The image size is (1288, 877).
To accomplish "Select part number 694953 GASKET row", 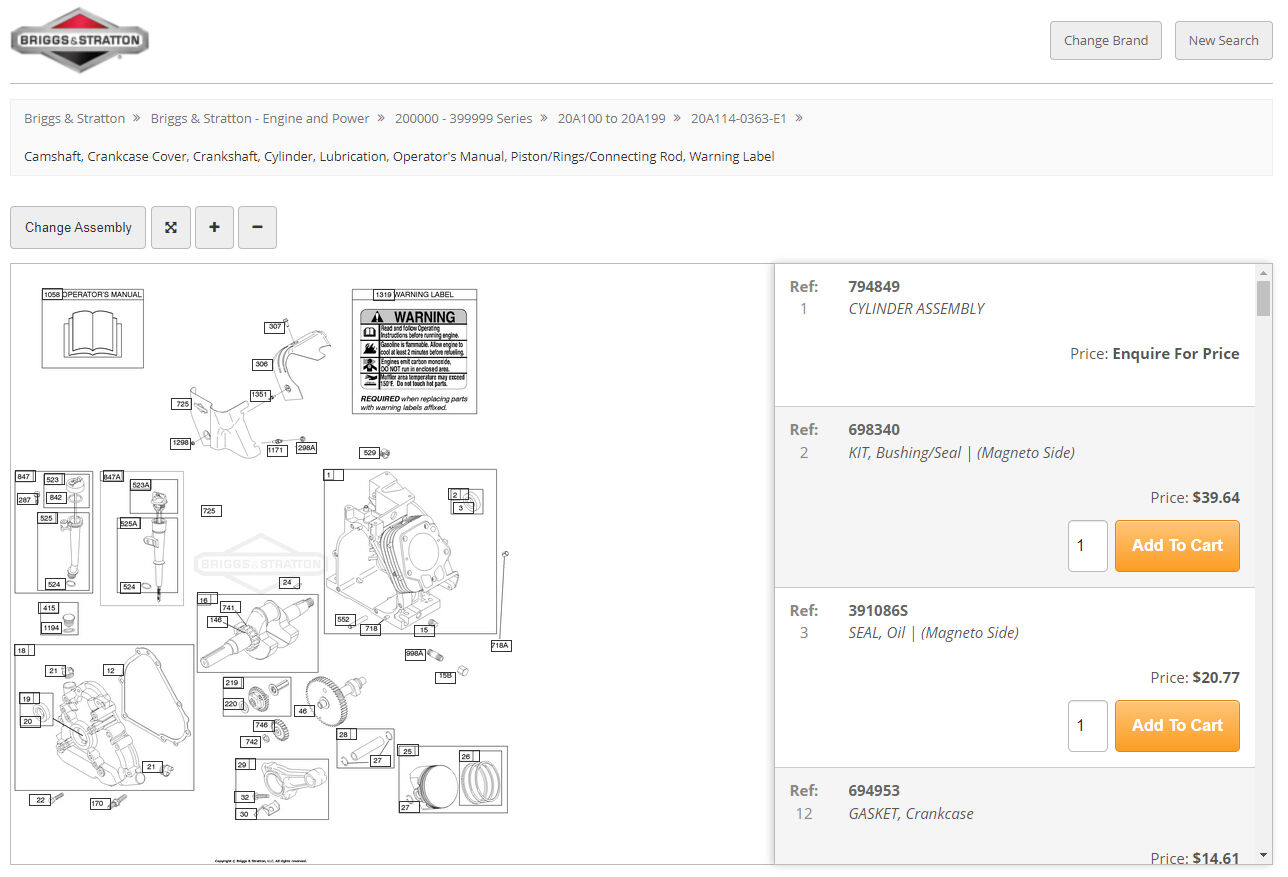I will [x=1015, y=816].
